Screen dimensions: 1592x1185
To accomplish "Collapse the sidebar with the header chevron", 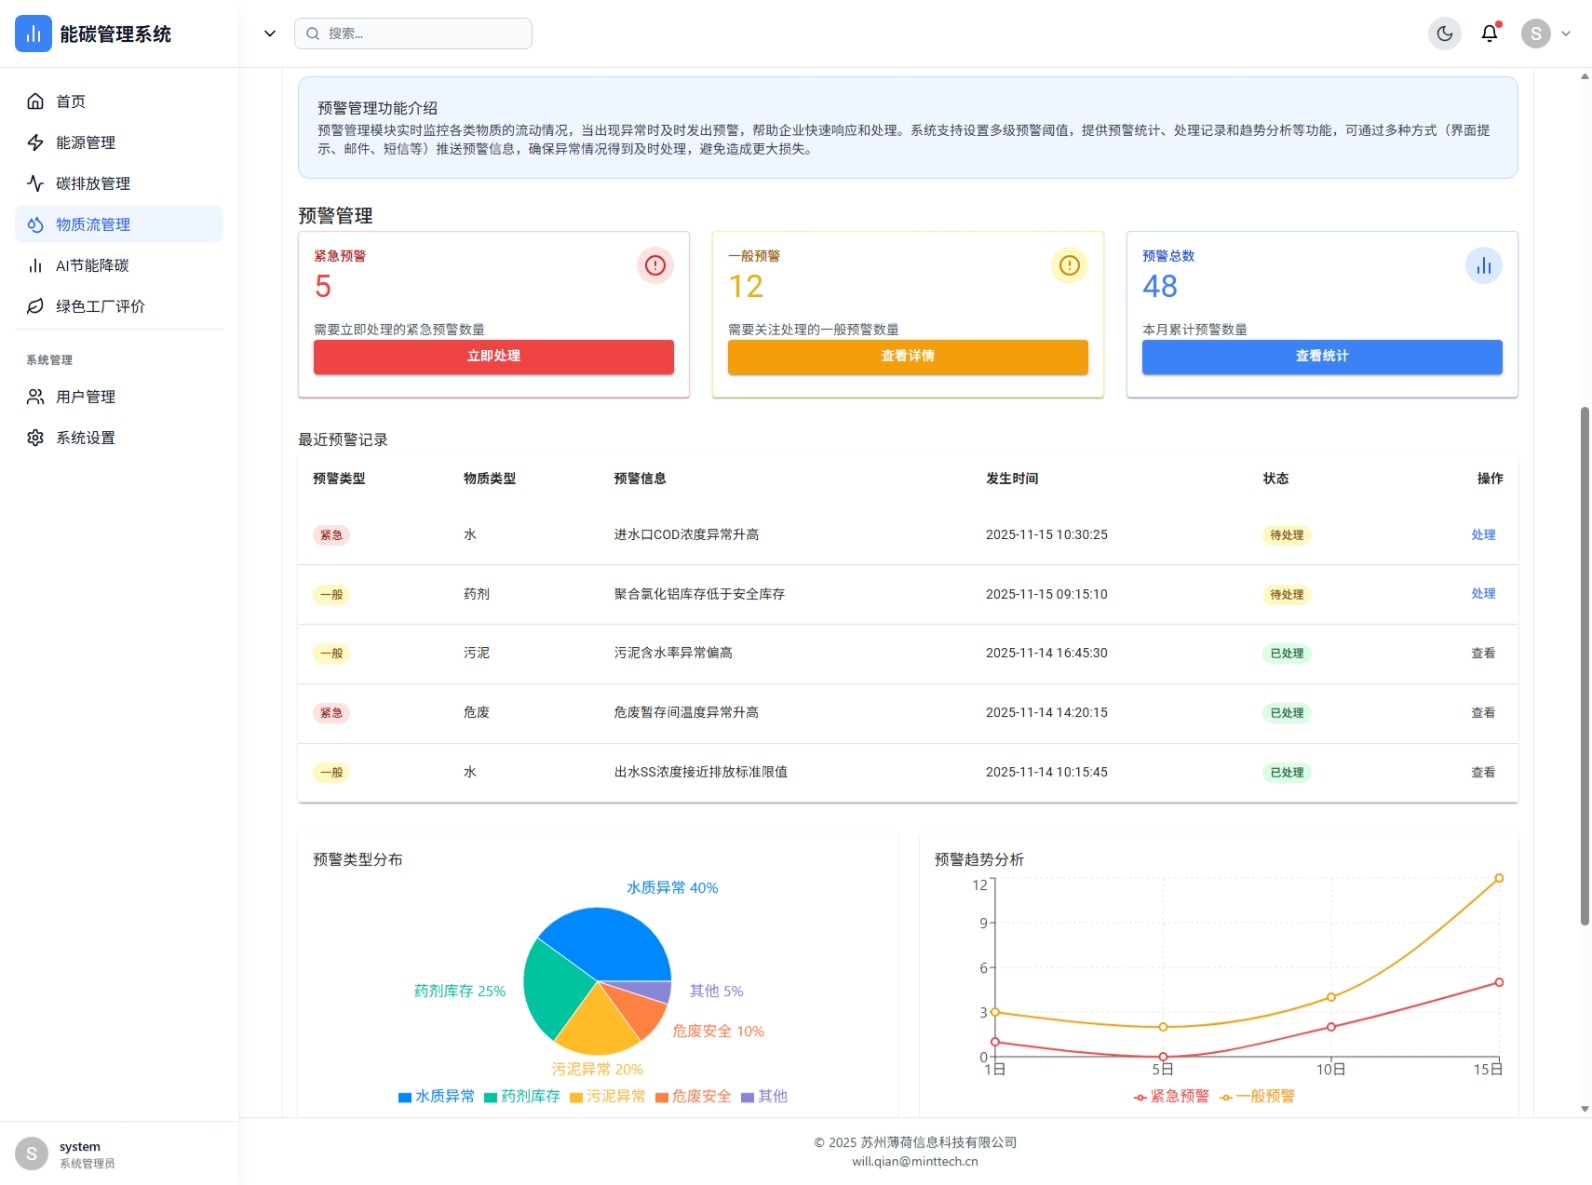I will click(x=269, y=33).
